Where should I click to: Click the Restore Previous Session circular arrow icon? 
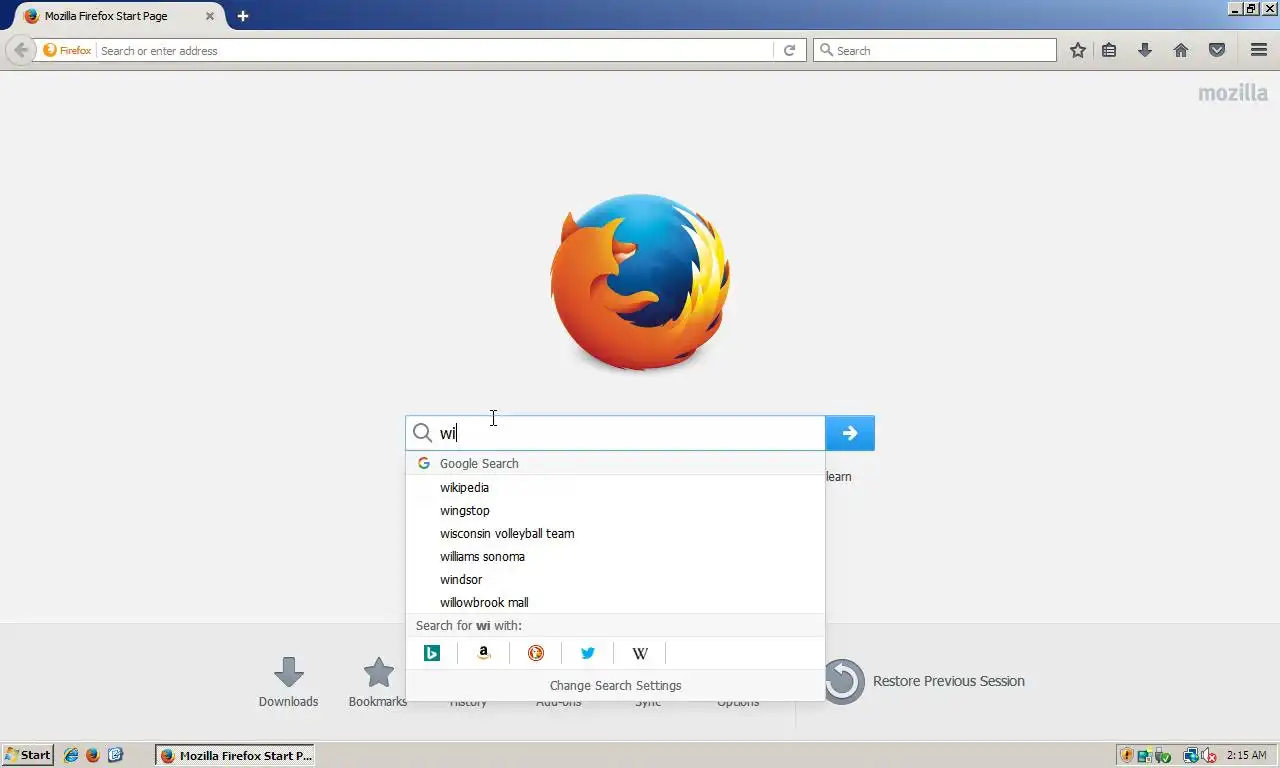843,681
